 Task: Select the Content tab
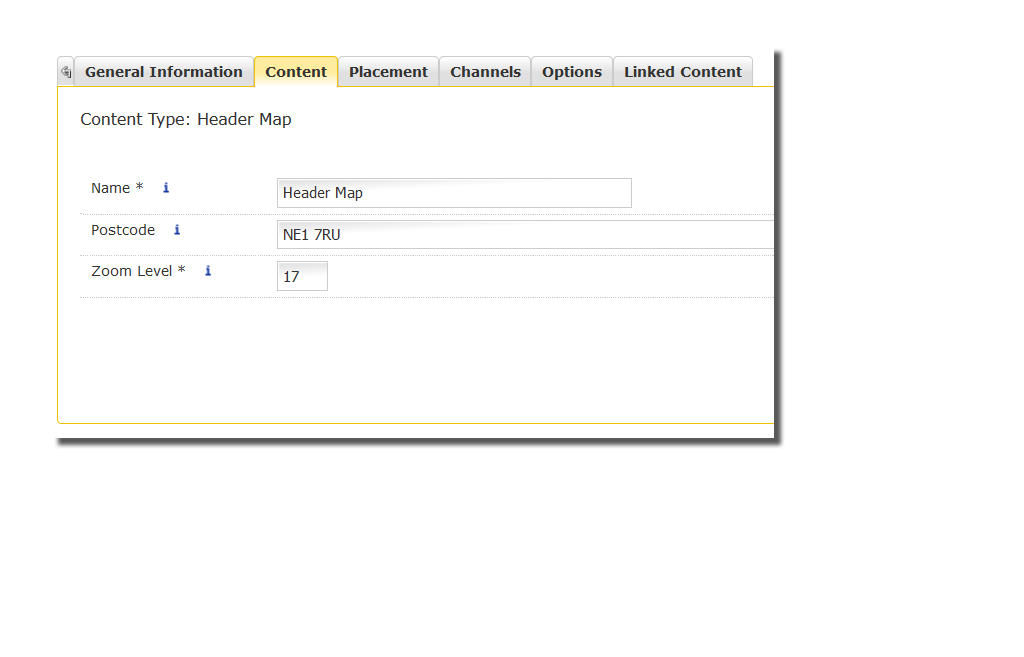(296, 72)
